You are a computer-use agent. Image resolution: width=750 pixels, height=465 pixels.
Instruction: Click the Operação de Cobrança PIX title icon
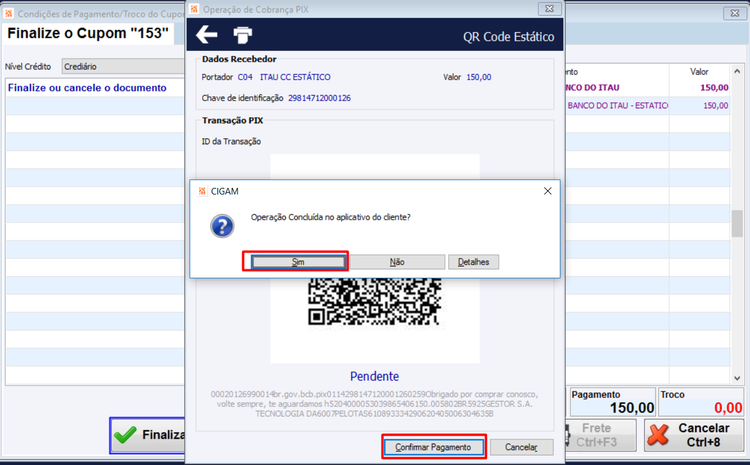(194, 9)
